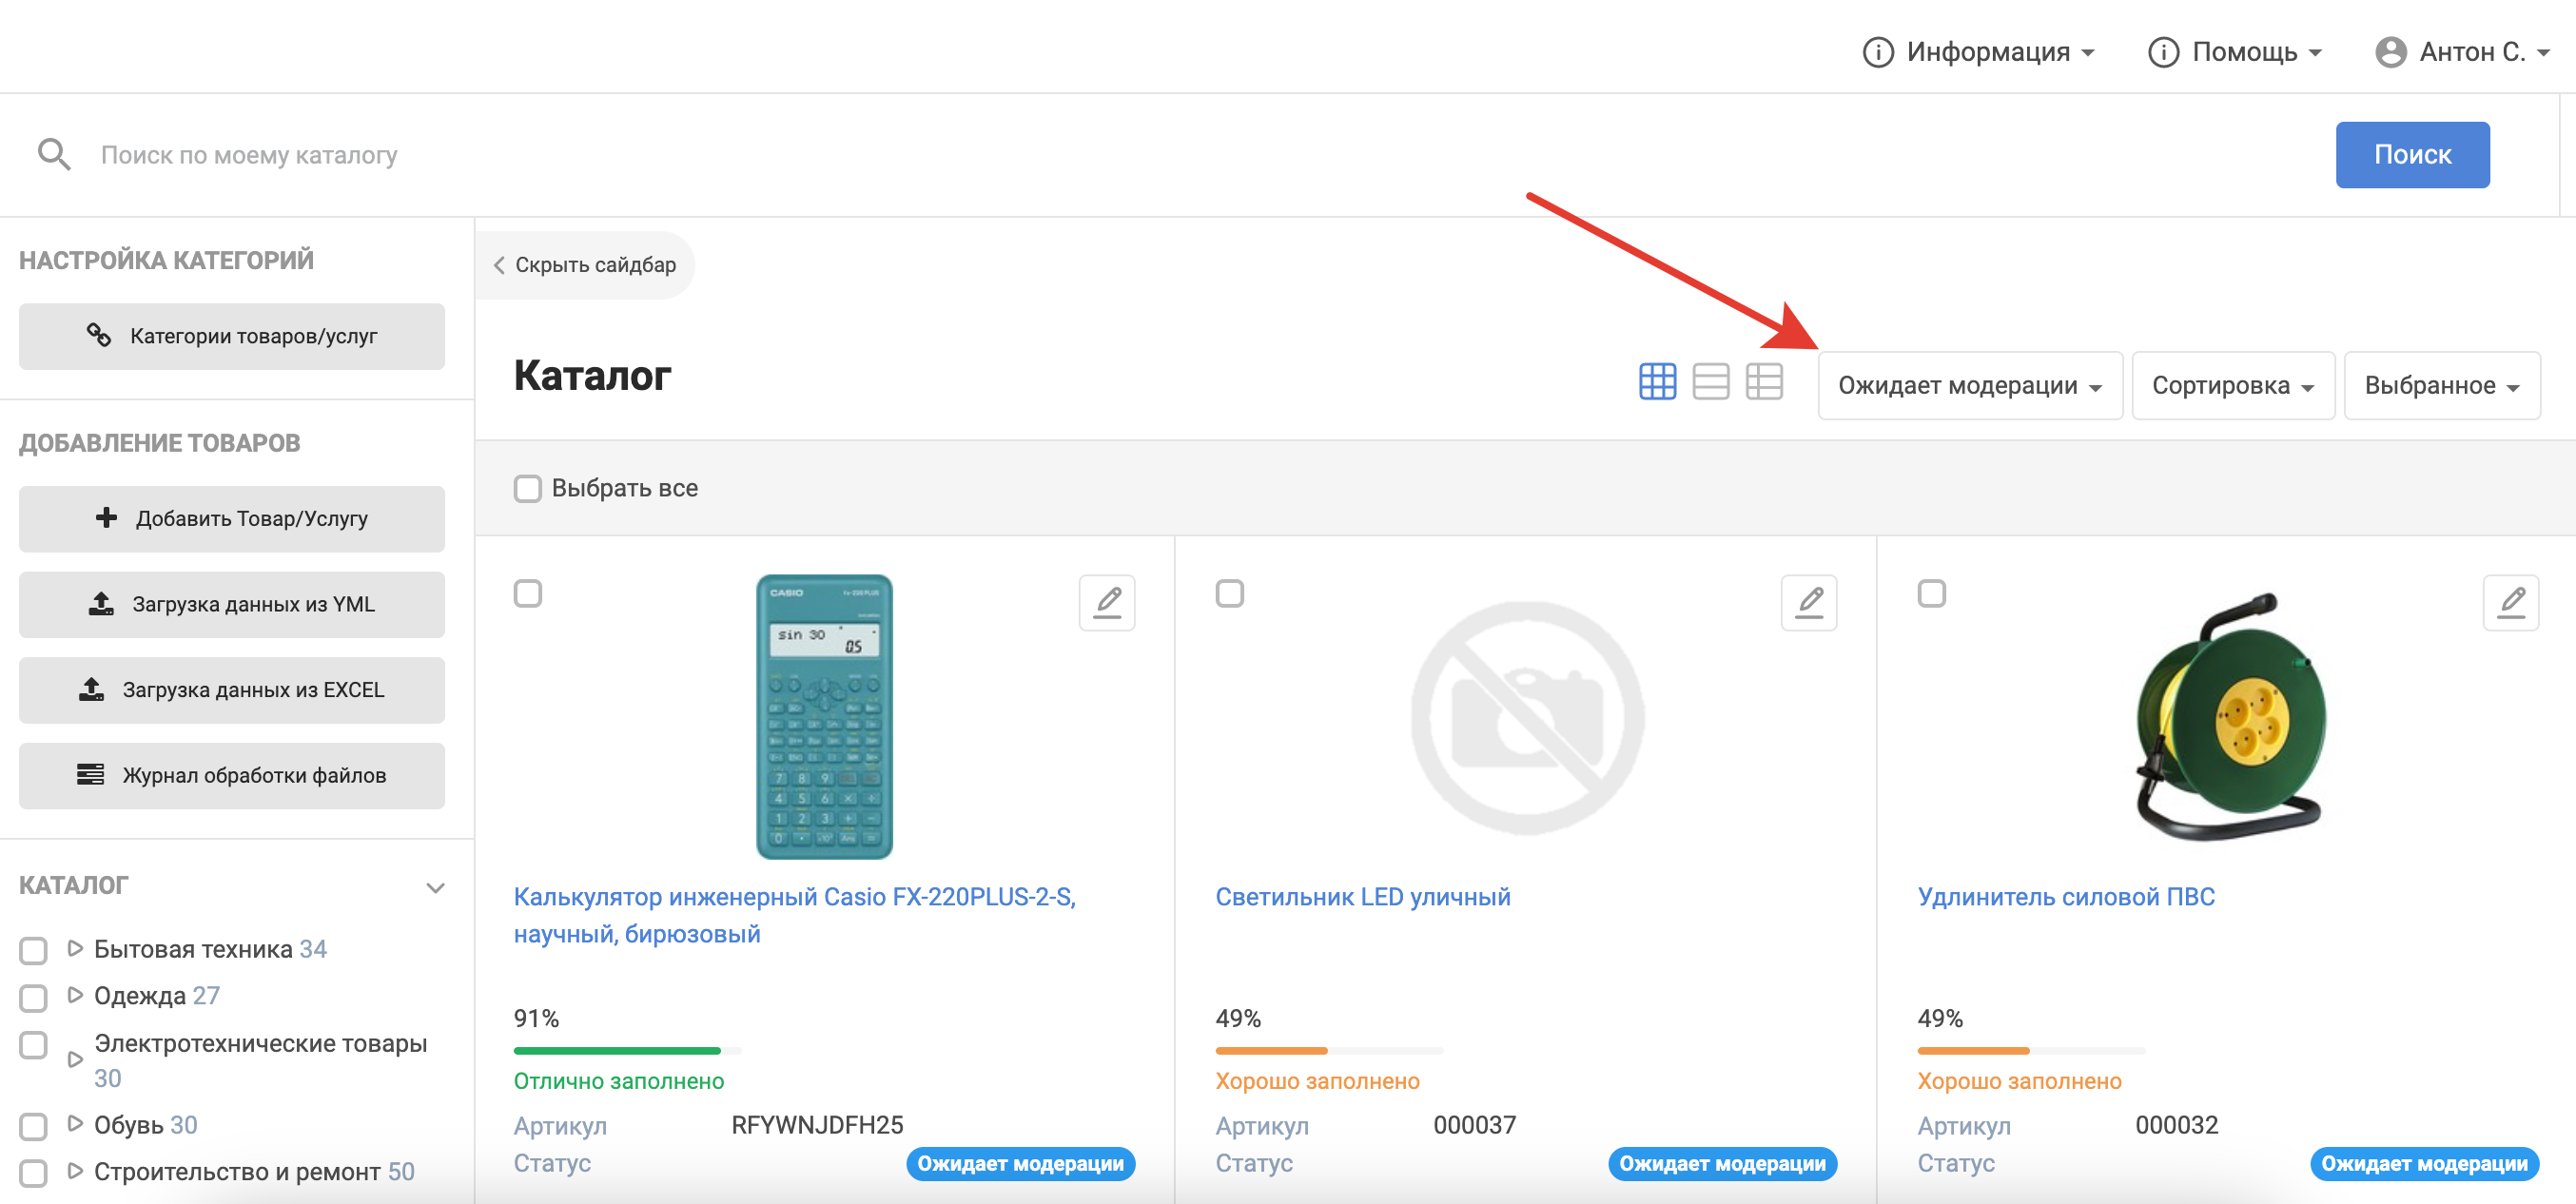Open the Сортировка dropdown
Screen dimensions: 2576x1204
2232,386
